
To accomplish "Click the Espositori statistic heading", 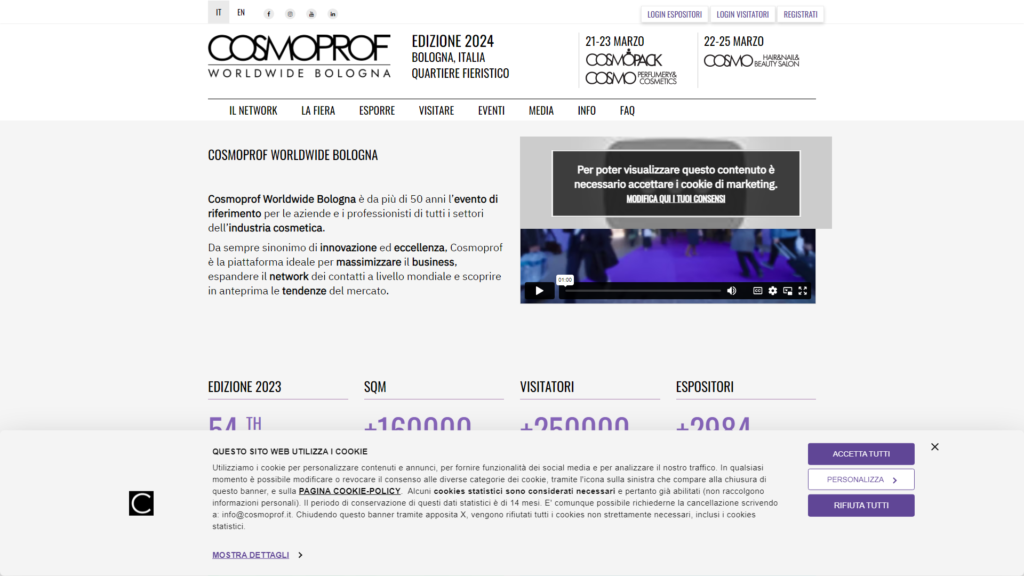I will (x=705, y=387).
